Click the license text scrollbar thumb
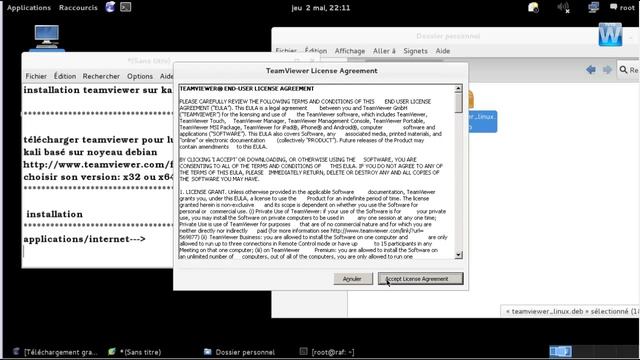 (x=458, y=103)
